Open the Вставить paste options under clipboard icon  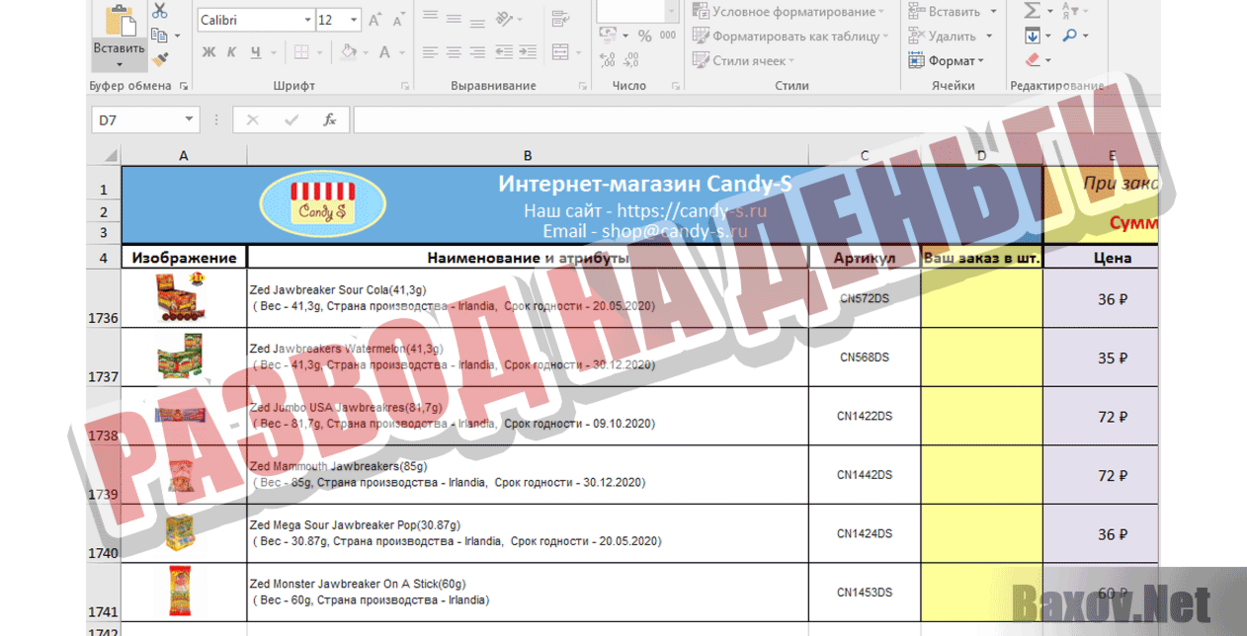pos(119,55)
